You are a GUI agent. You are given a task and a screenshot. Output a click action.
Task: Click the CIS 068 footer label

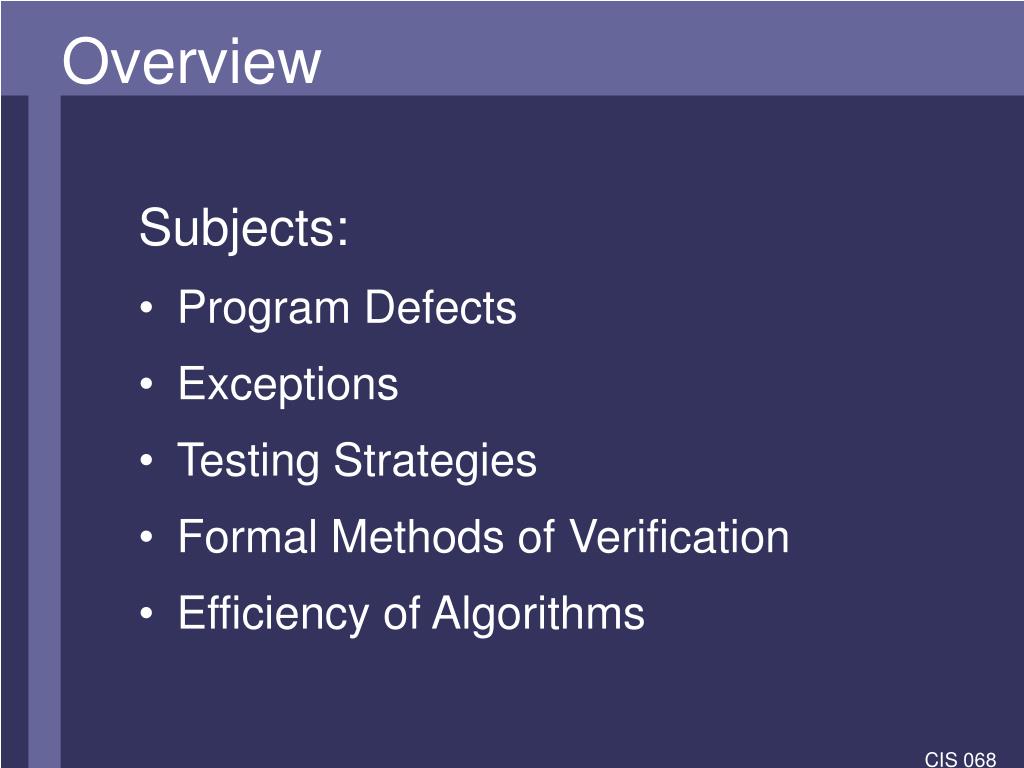point(960,760)
